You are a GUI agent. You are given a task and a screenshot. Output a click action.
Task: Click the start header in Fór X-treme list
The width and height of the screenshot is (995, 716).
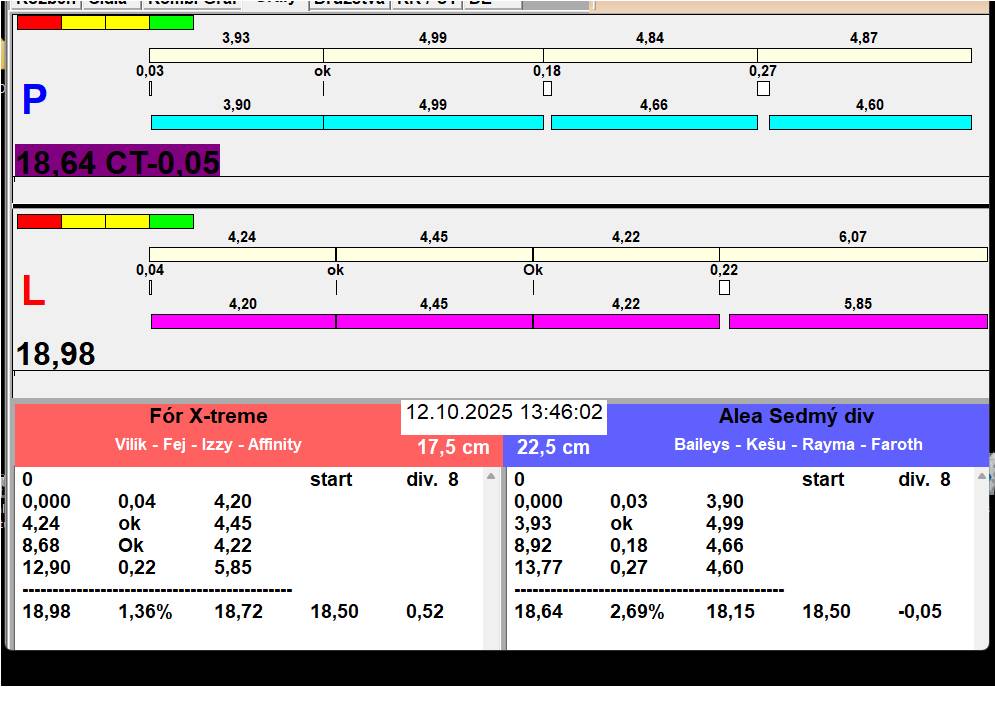[x=331, y=480]
